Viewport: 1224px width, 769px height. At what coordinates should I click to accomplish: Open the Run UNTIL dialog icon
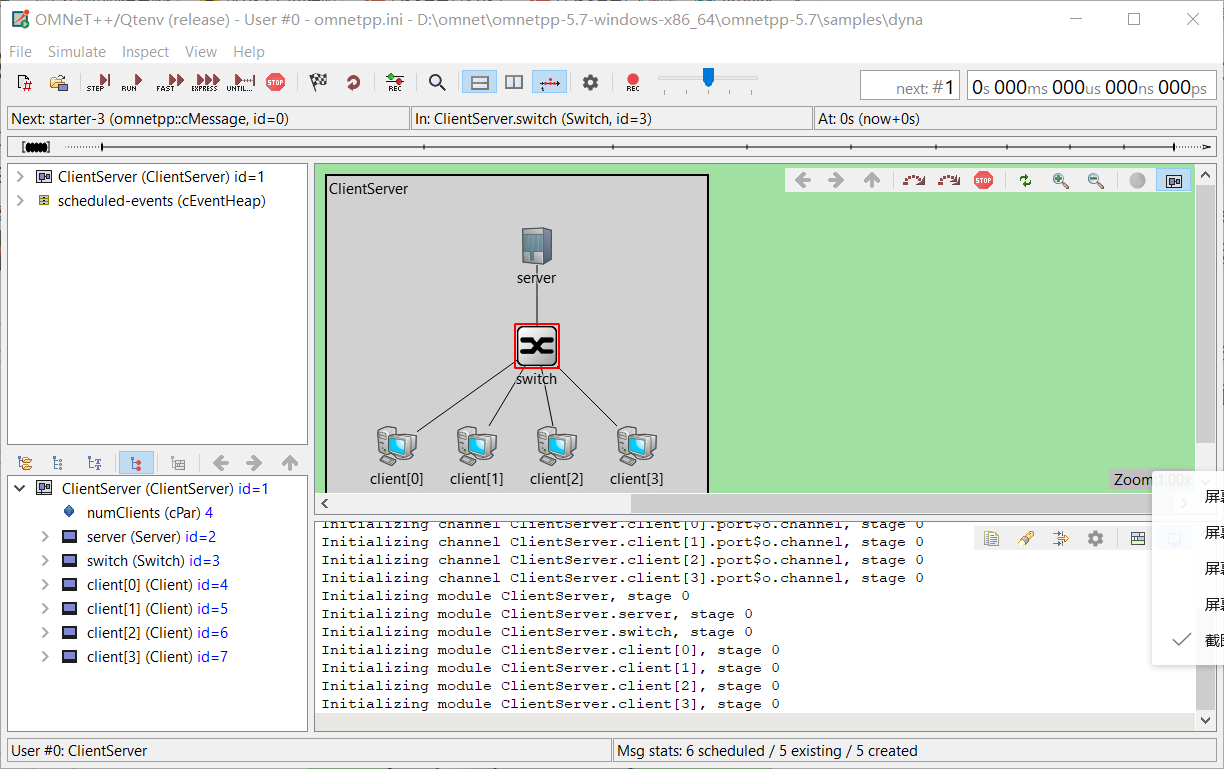coord(241,83)
